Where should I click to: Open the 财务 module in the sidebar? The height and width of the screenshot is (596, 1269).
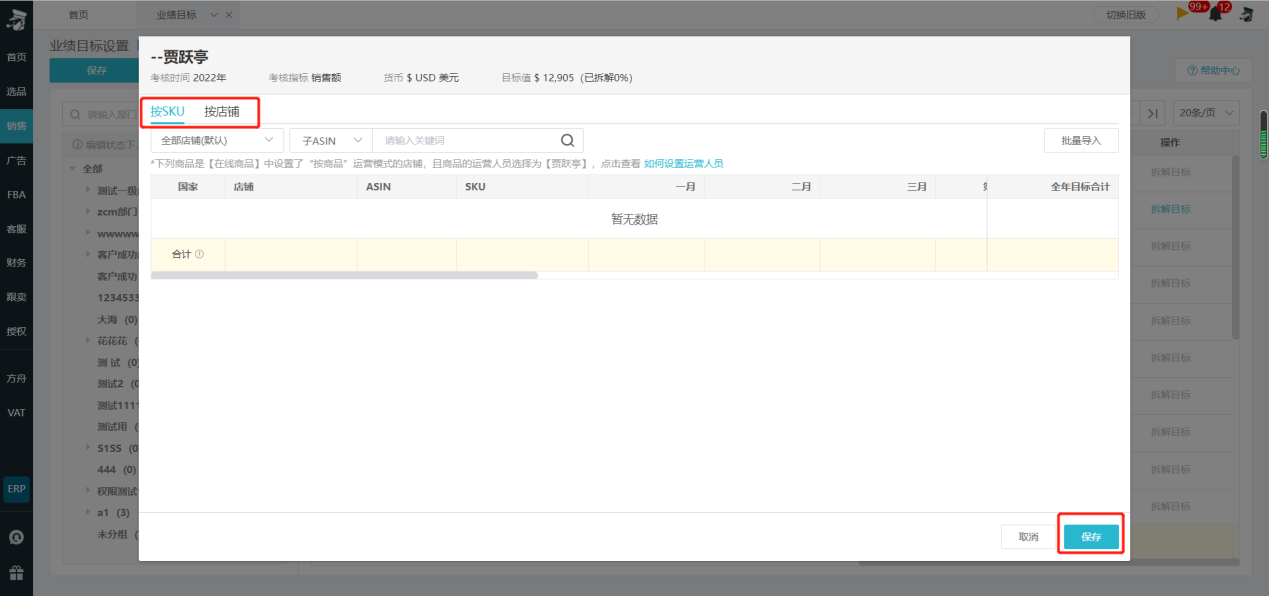tap(16, 262)
